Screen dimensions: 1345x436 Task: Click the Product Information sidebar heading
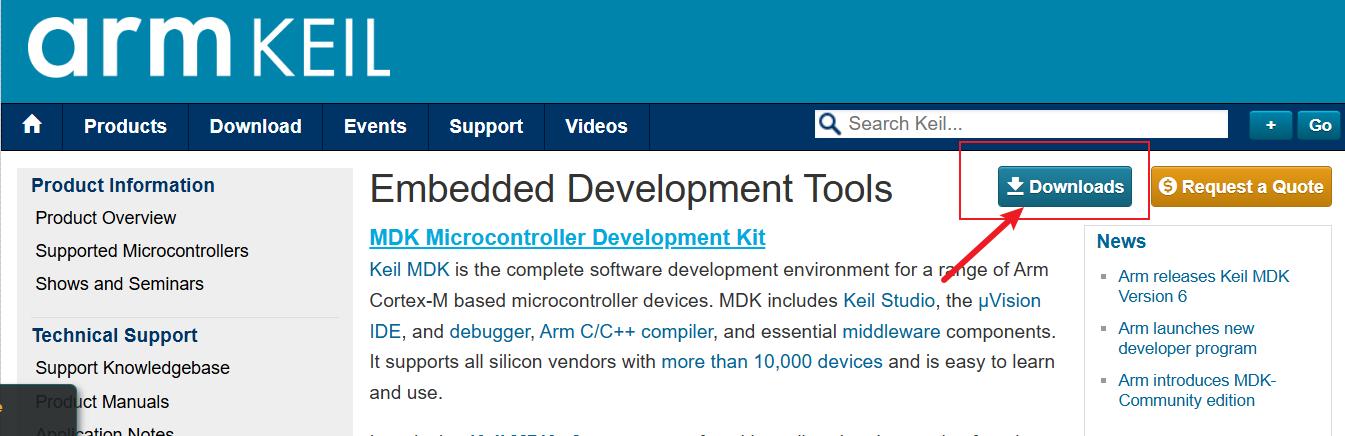[x=123, y=185]
